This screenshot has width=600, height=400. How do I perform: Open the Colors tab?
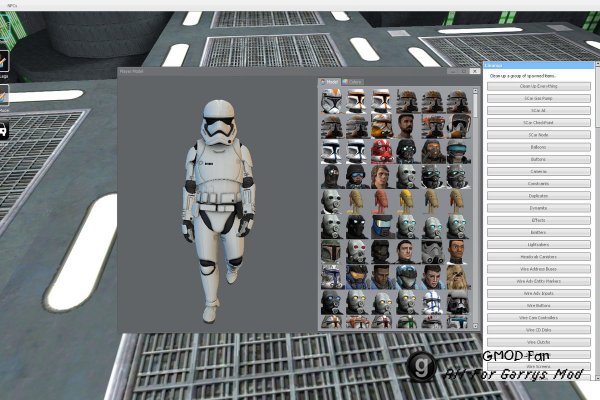tap(352, 82)
